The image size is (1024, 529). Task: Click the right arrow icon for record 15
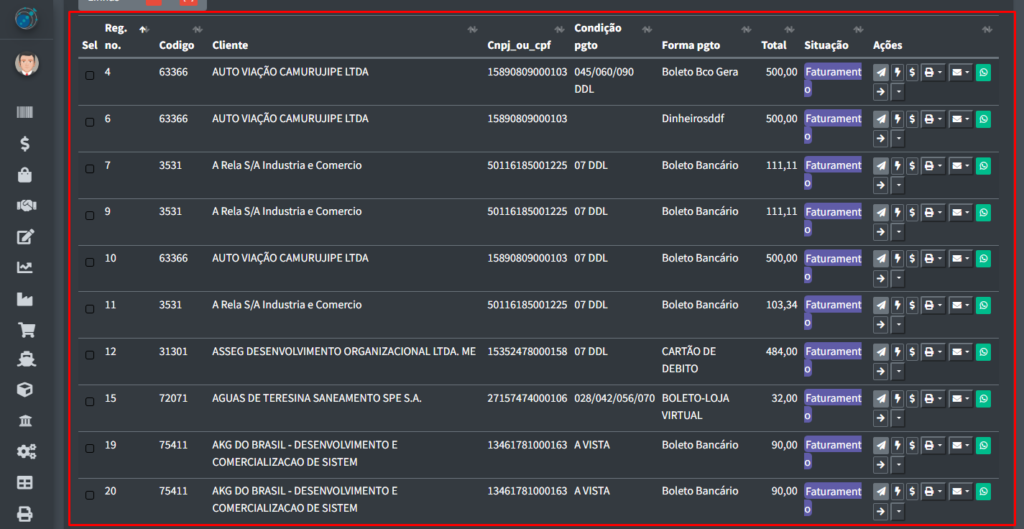(880, 417)
